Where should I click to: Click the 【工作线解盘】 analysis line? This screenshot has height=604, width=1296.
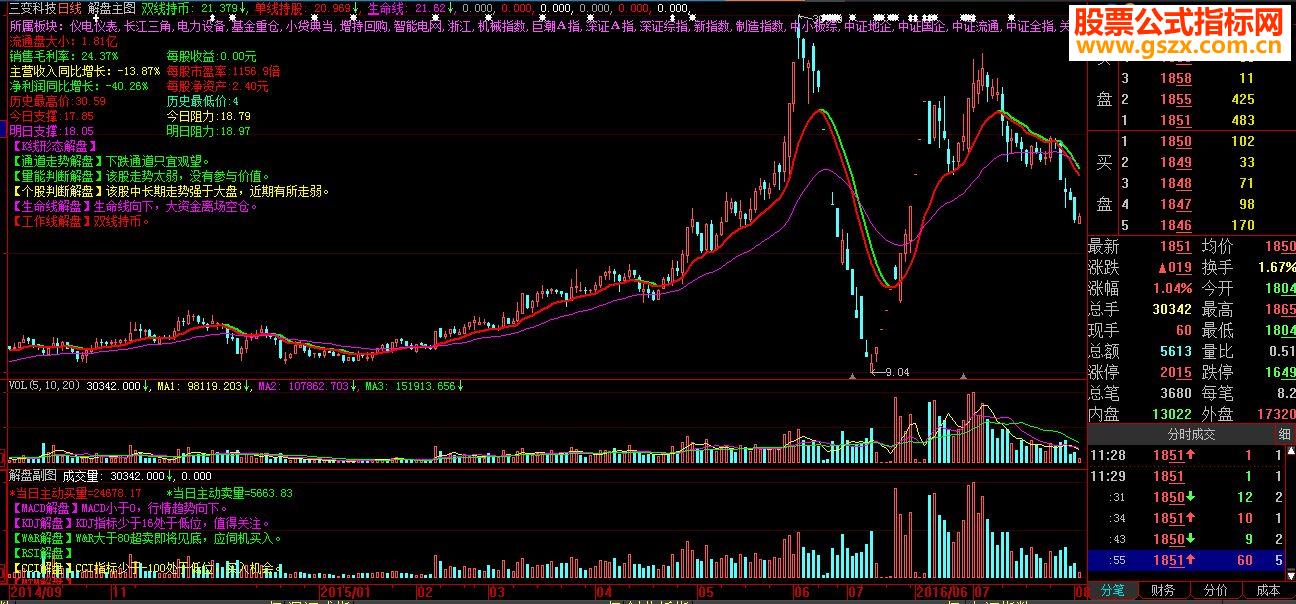coord(81,222)
